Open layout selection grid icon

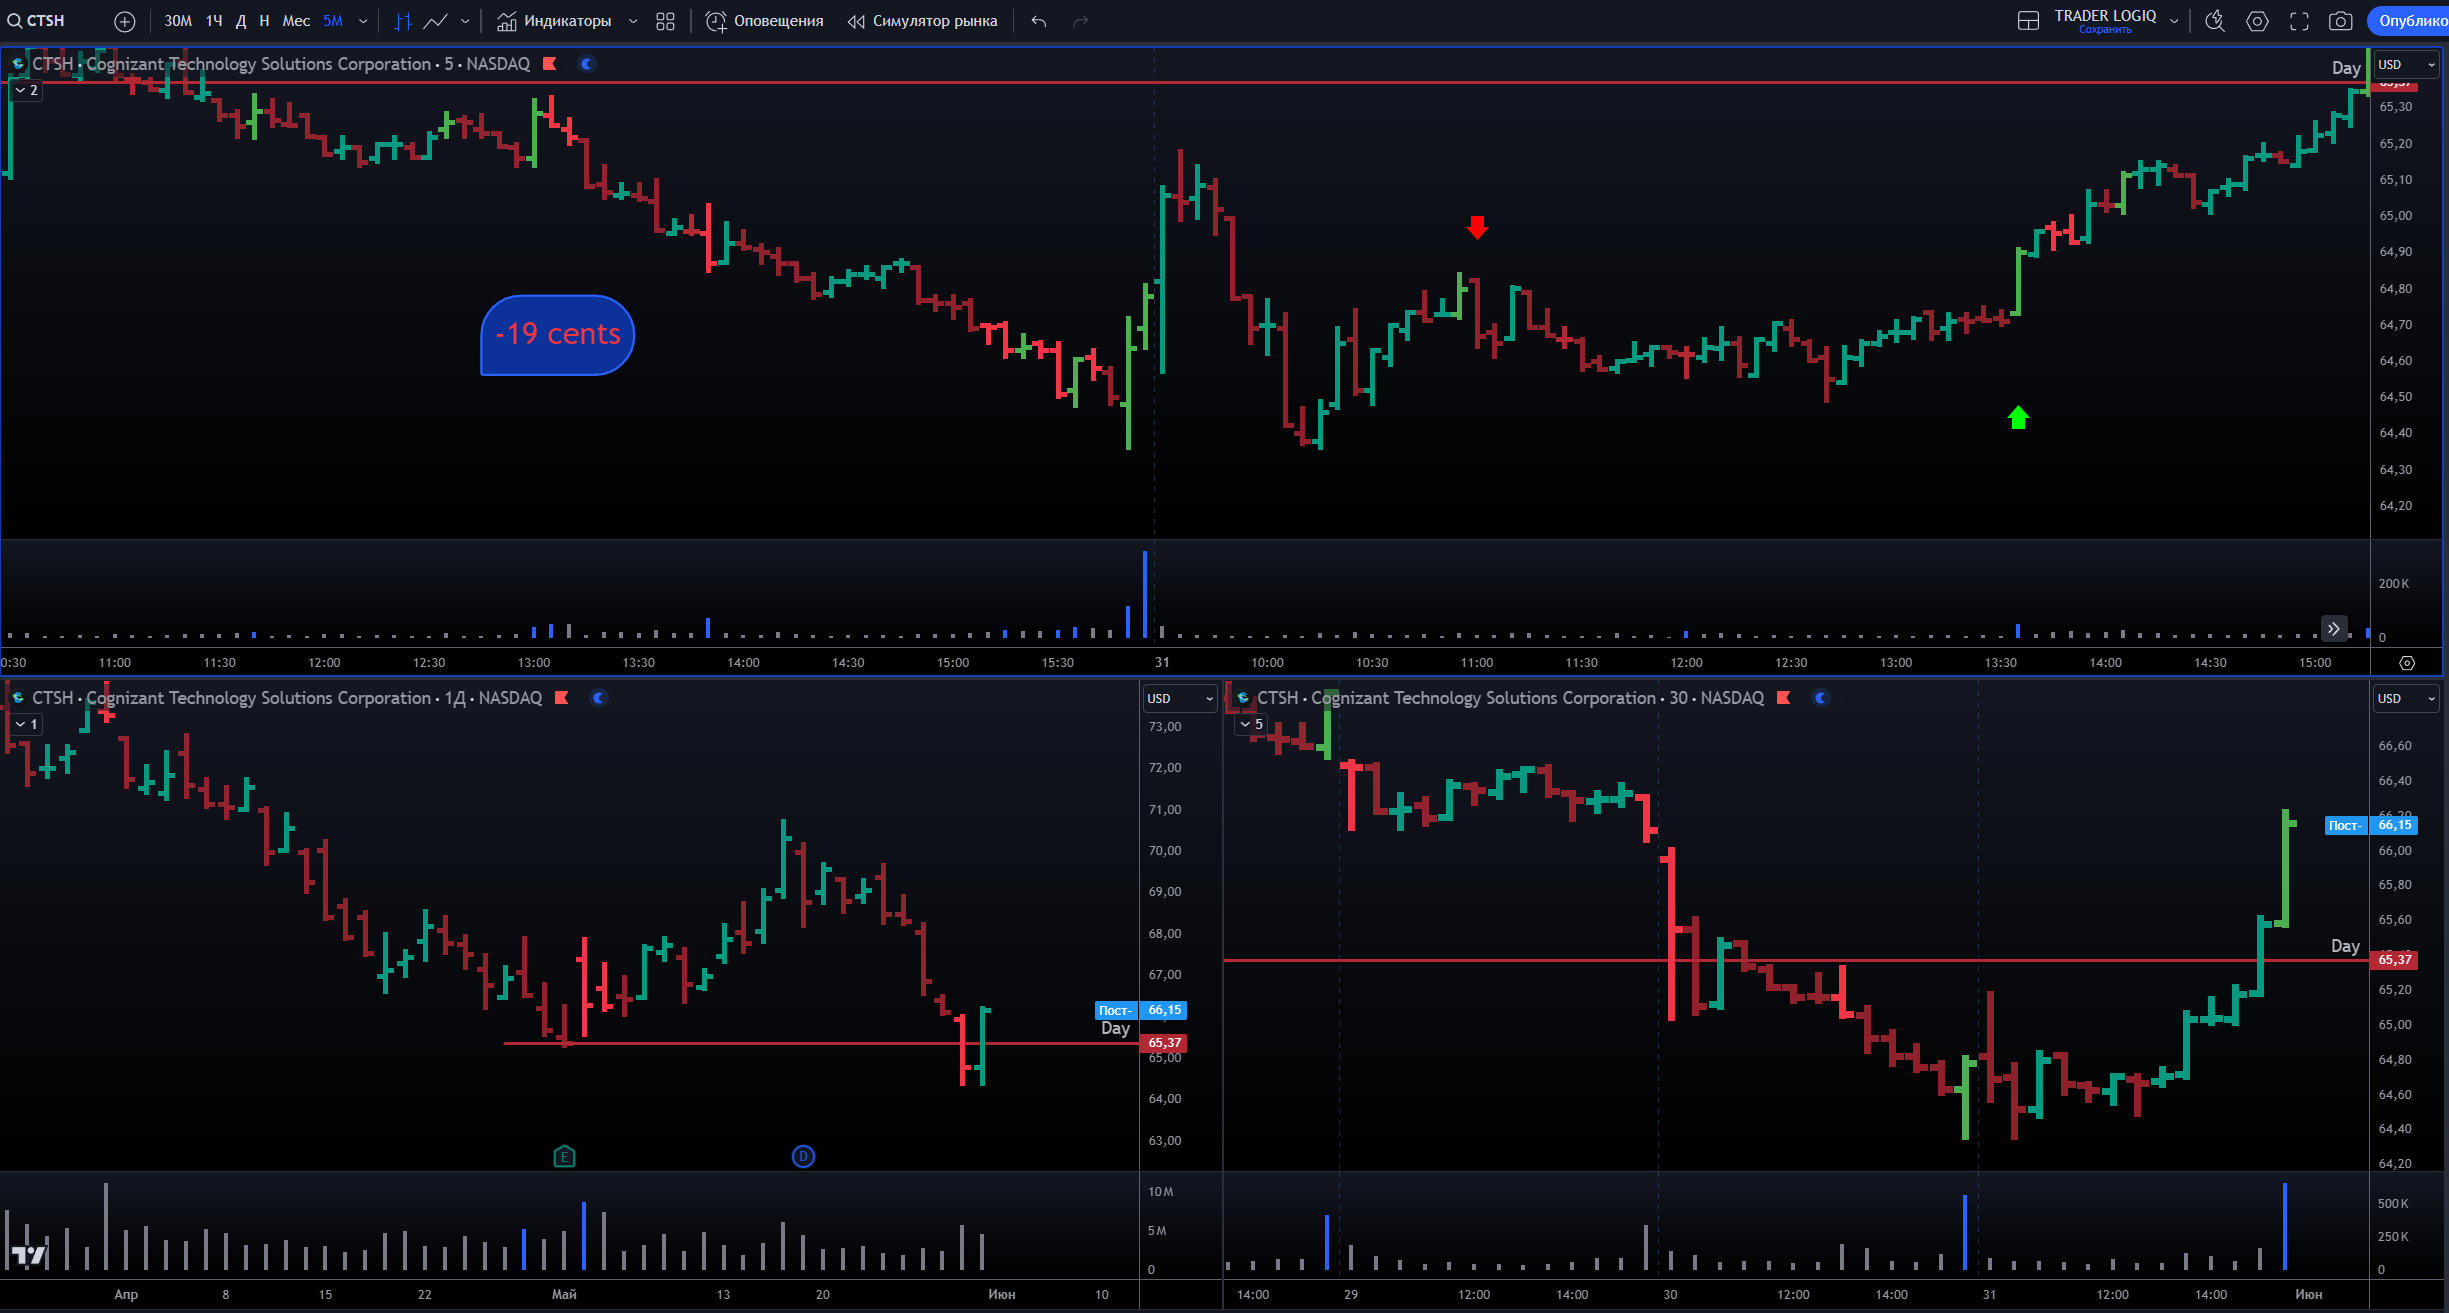[2028, 21]
